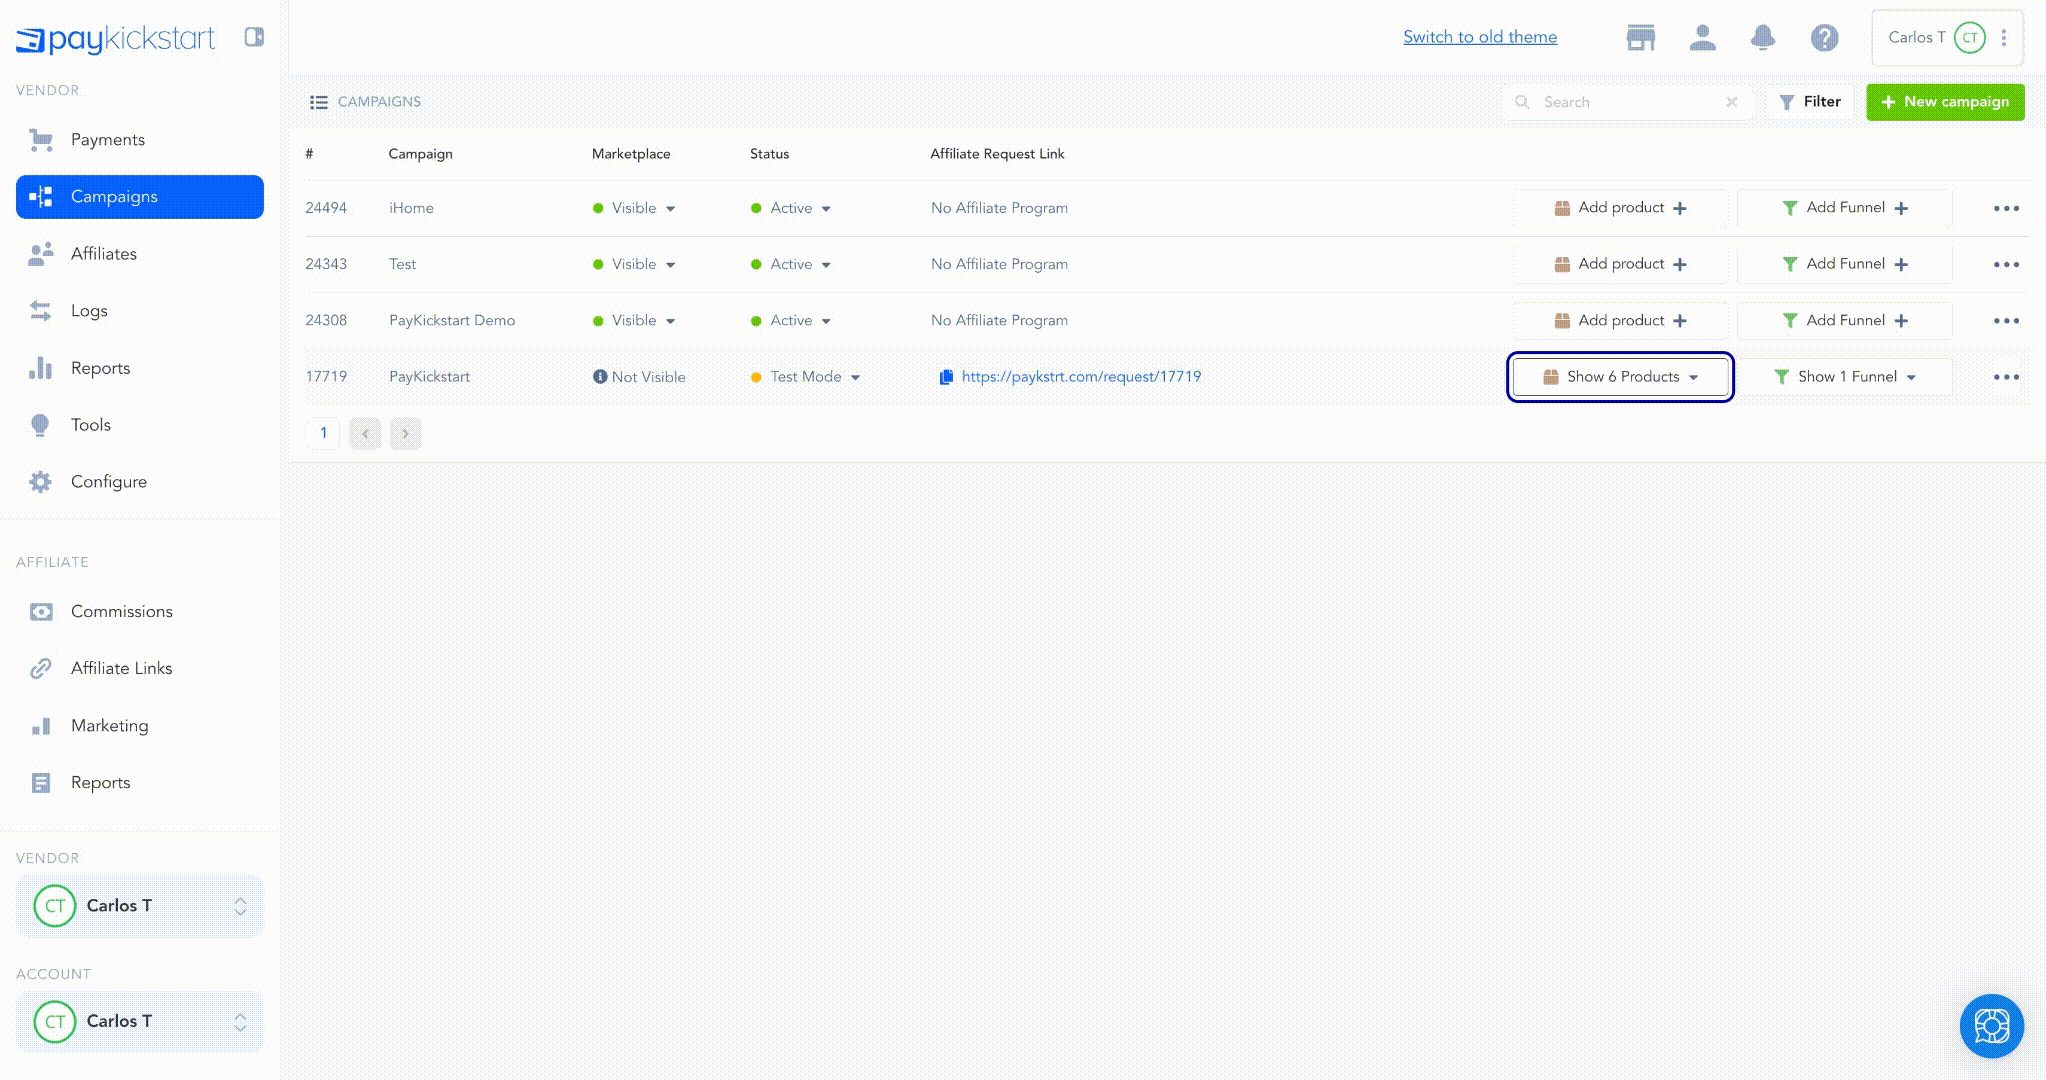Click Switch to old theme link

[1480, 37]
